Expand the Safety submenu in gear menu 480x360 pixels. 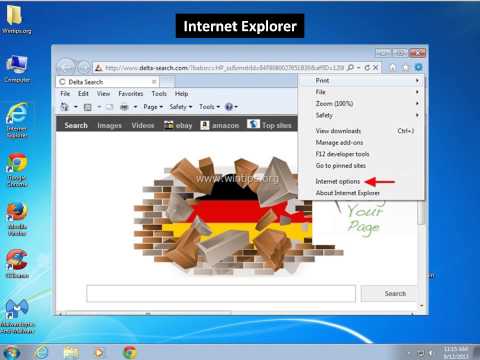(x=361, y=115)
